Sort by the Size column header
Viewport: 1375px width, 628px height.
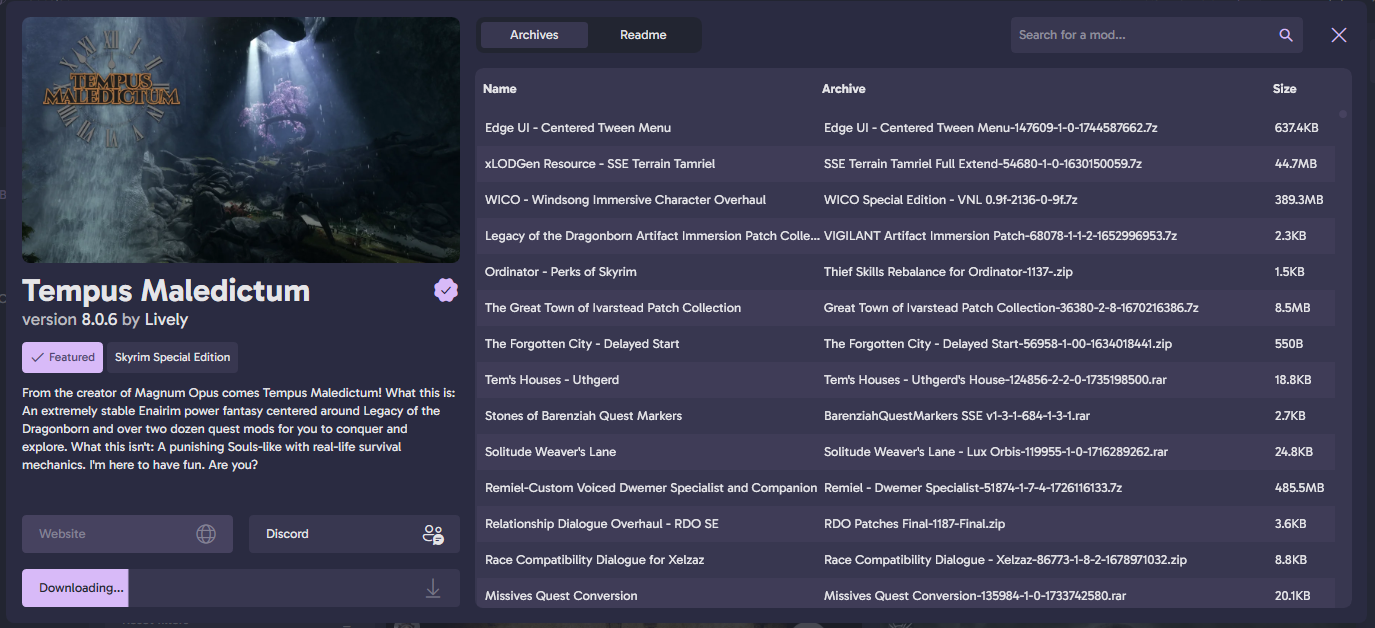click(x=1285, y=89)
